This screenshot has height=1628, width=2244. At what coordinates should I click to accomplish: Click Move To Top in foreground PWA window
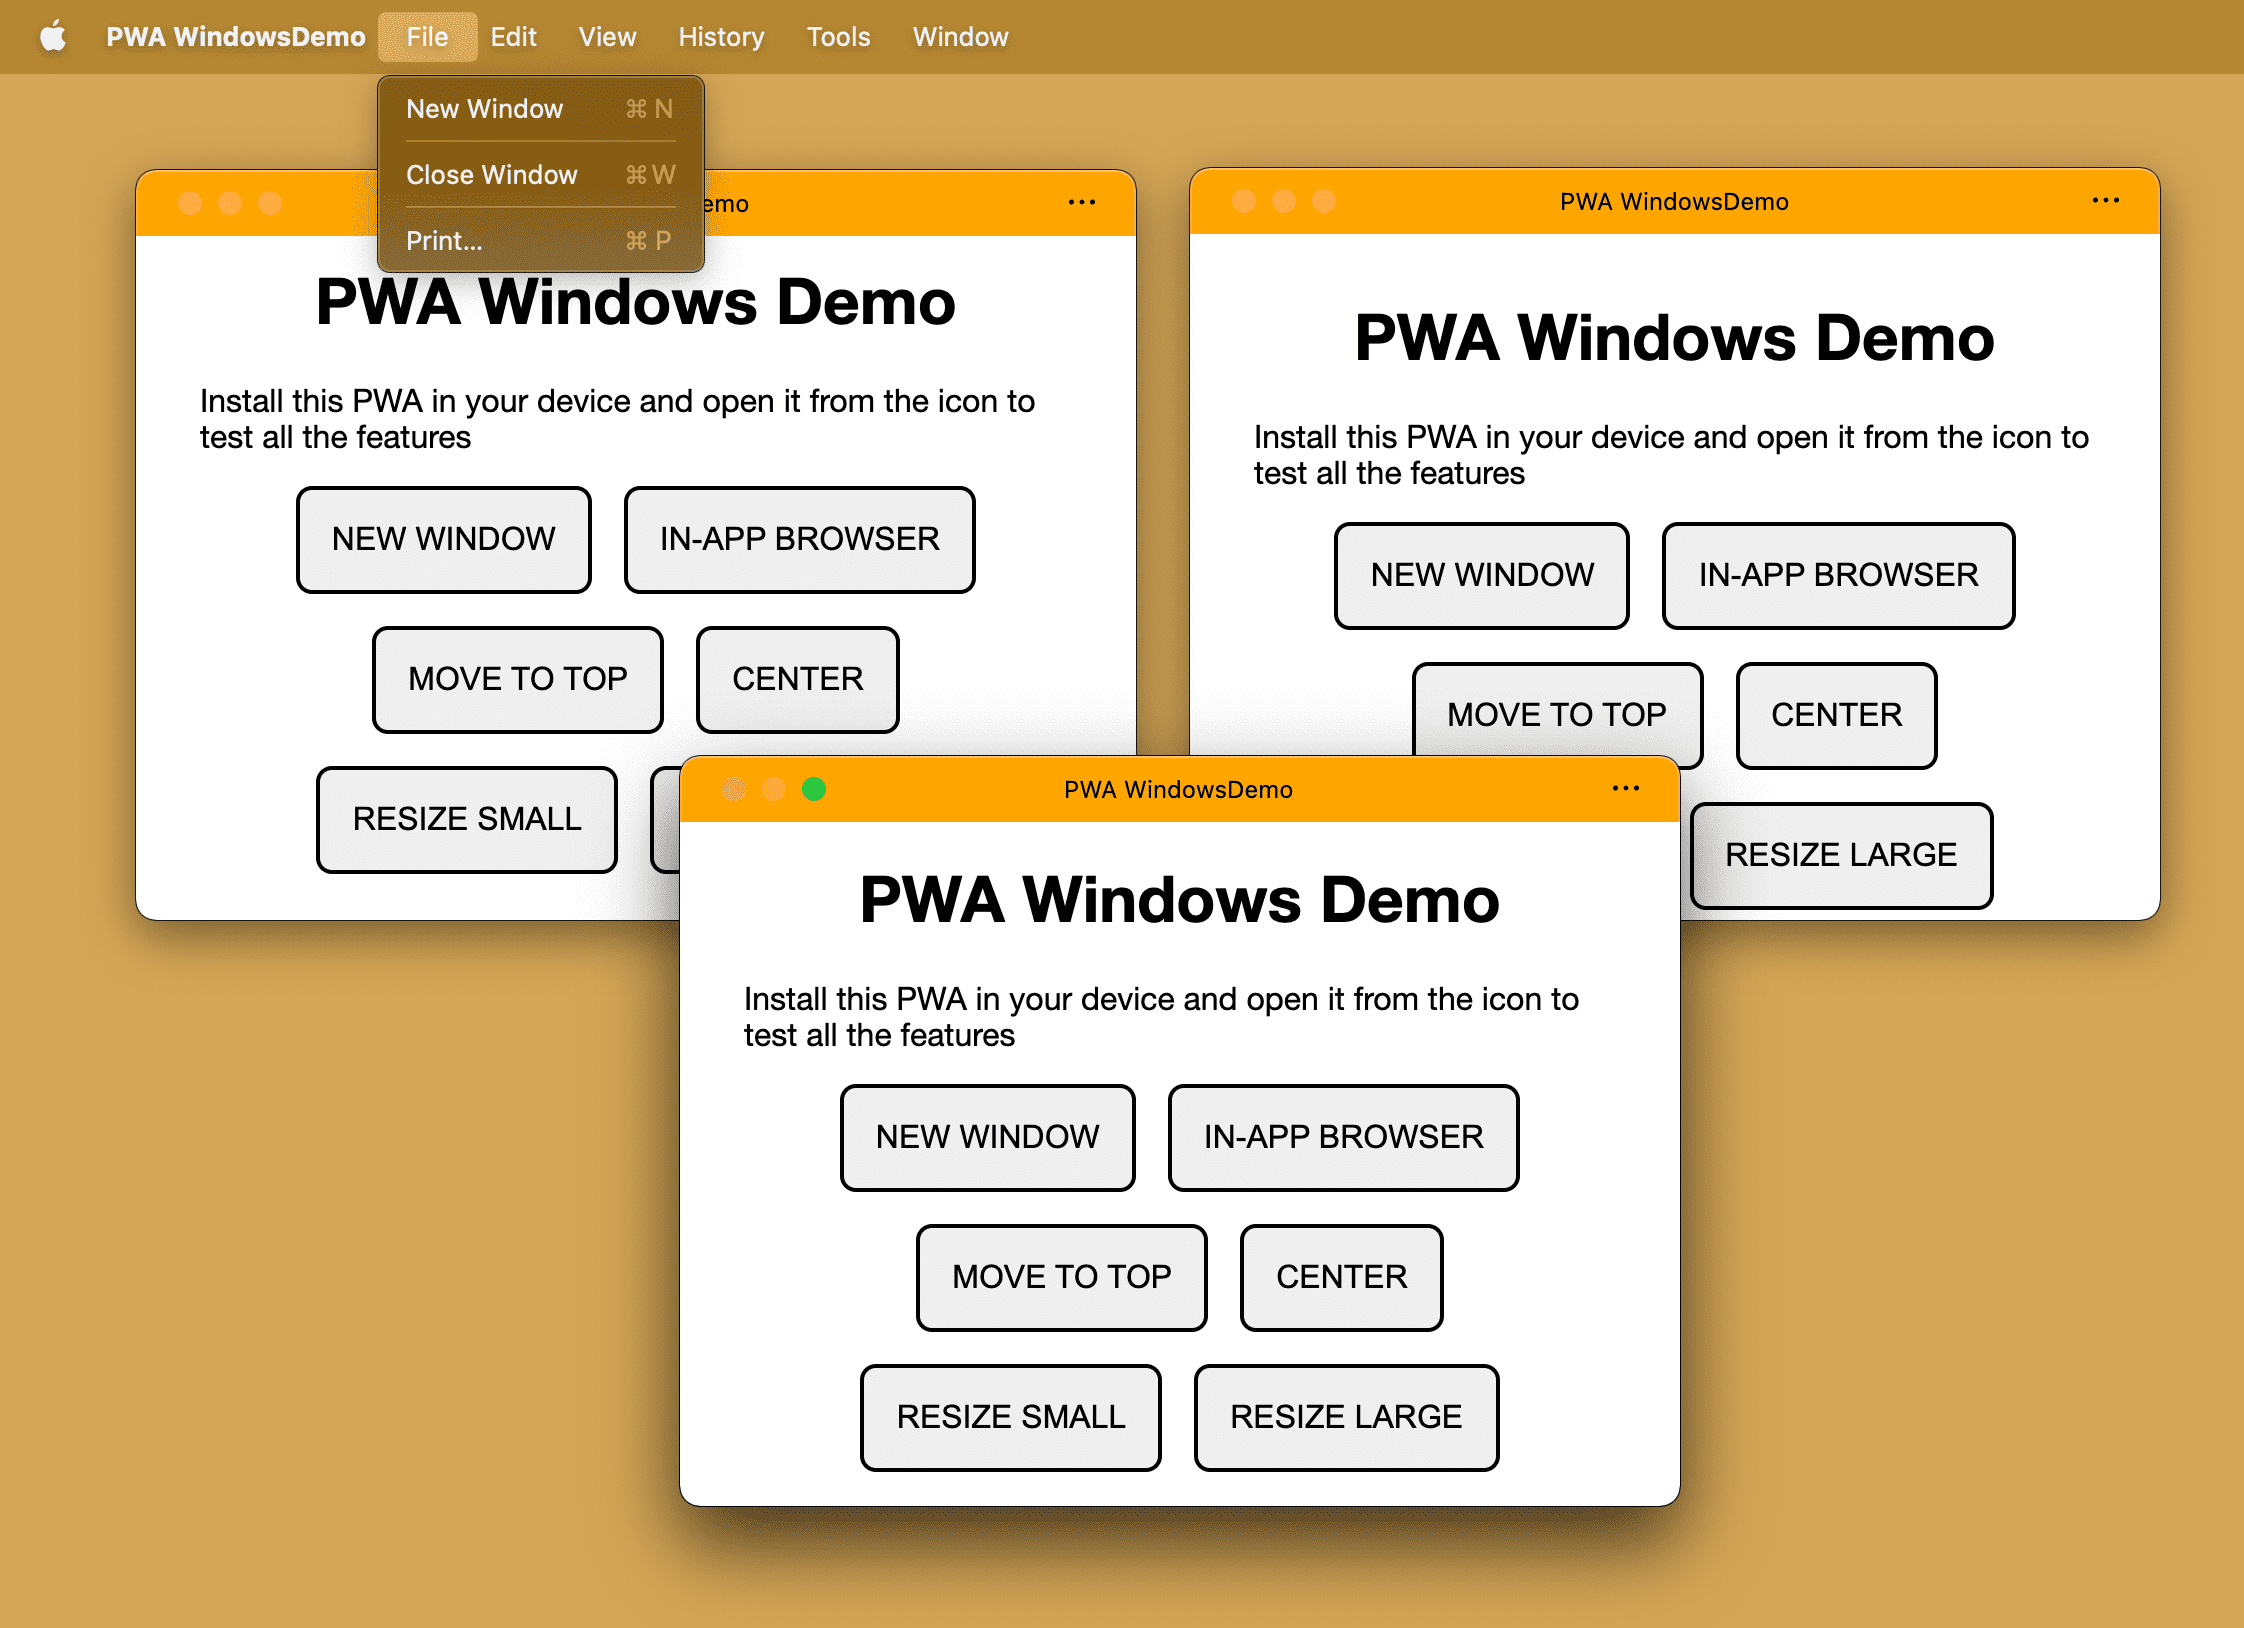[x=1061, y=1276]
